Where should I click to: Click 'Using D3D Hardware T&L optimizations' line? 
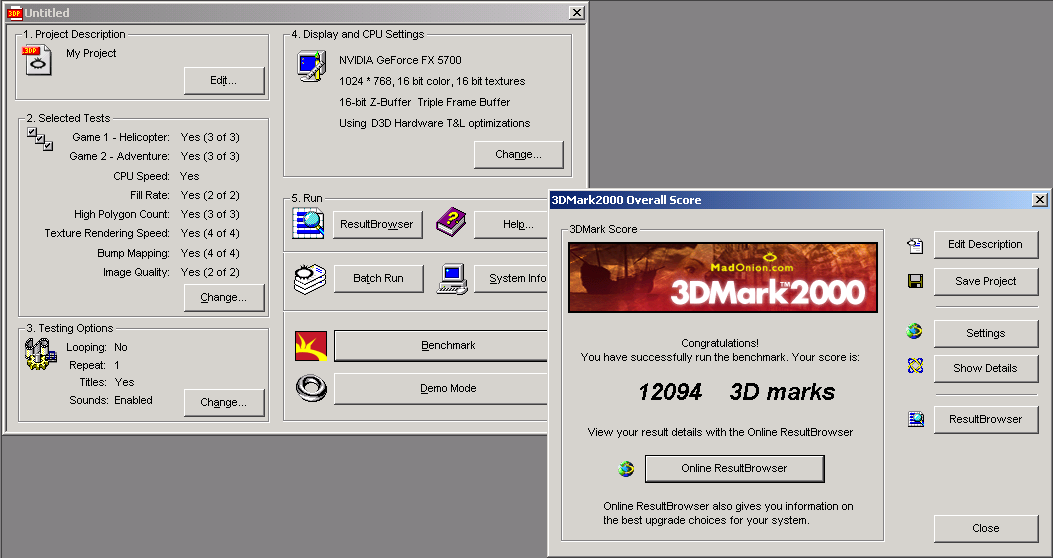434,123
